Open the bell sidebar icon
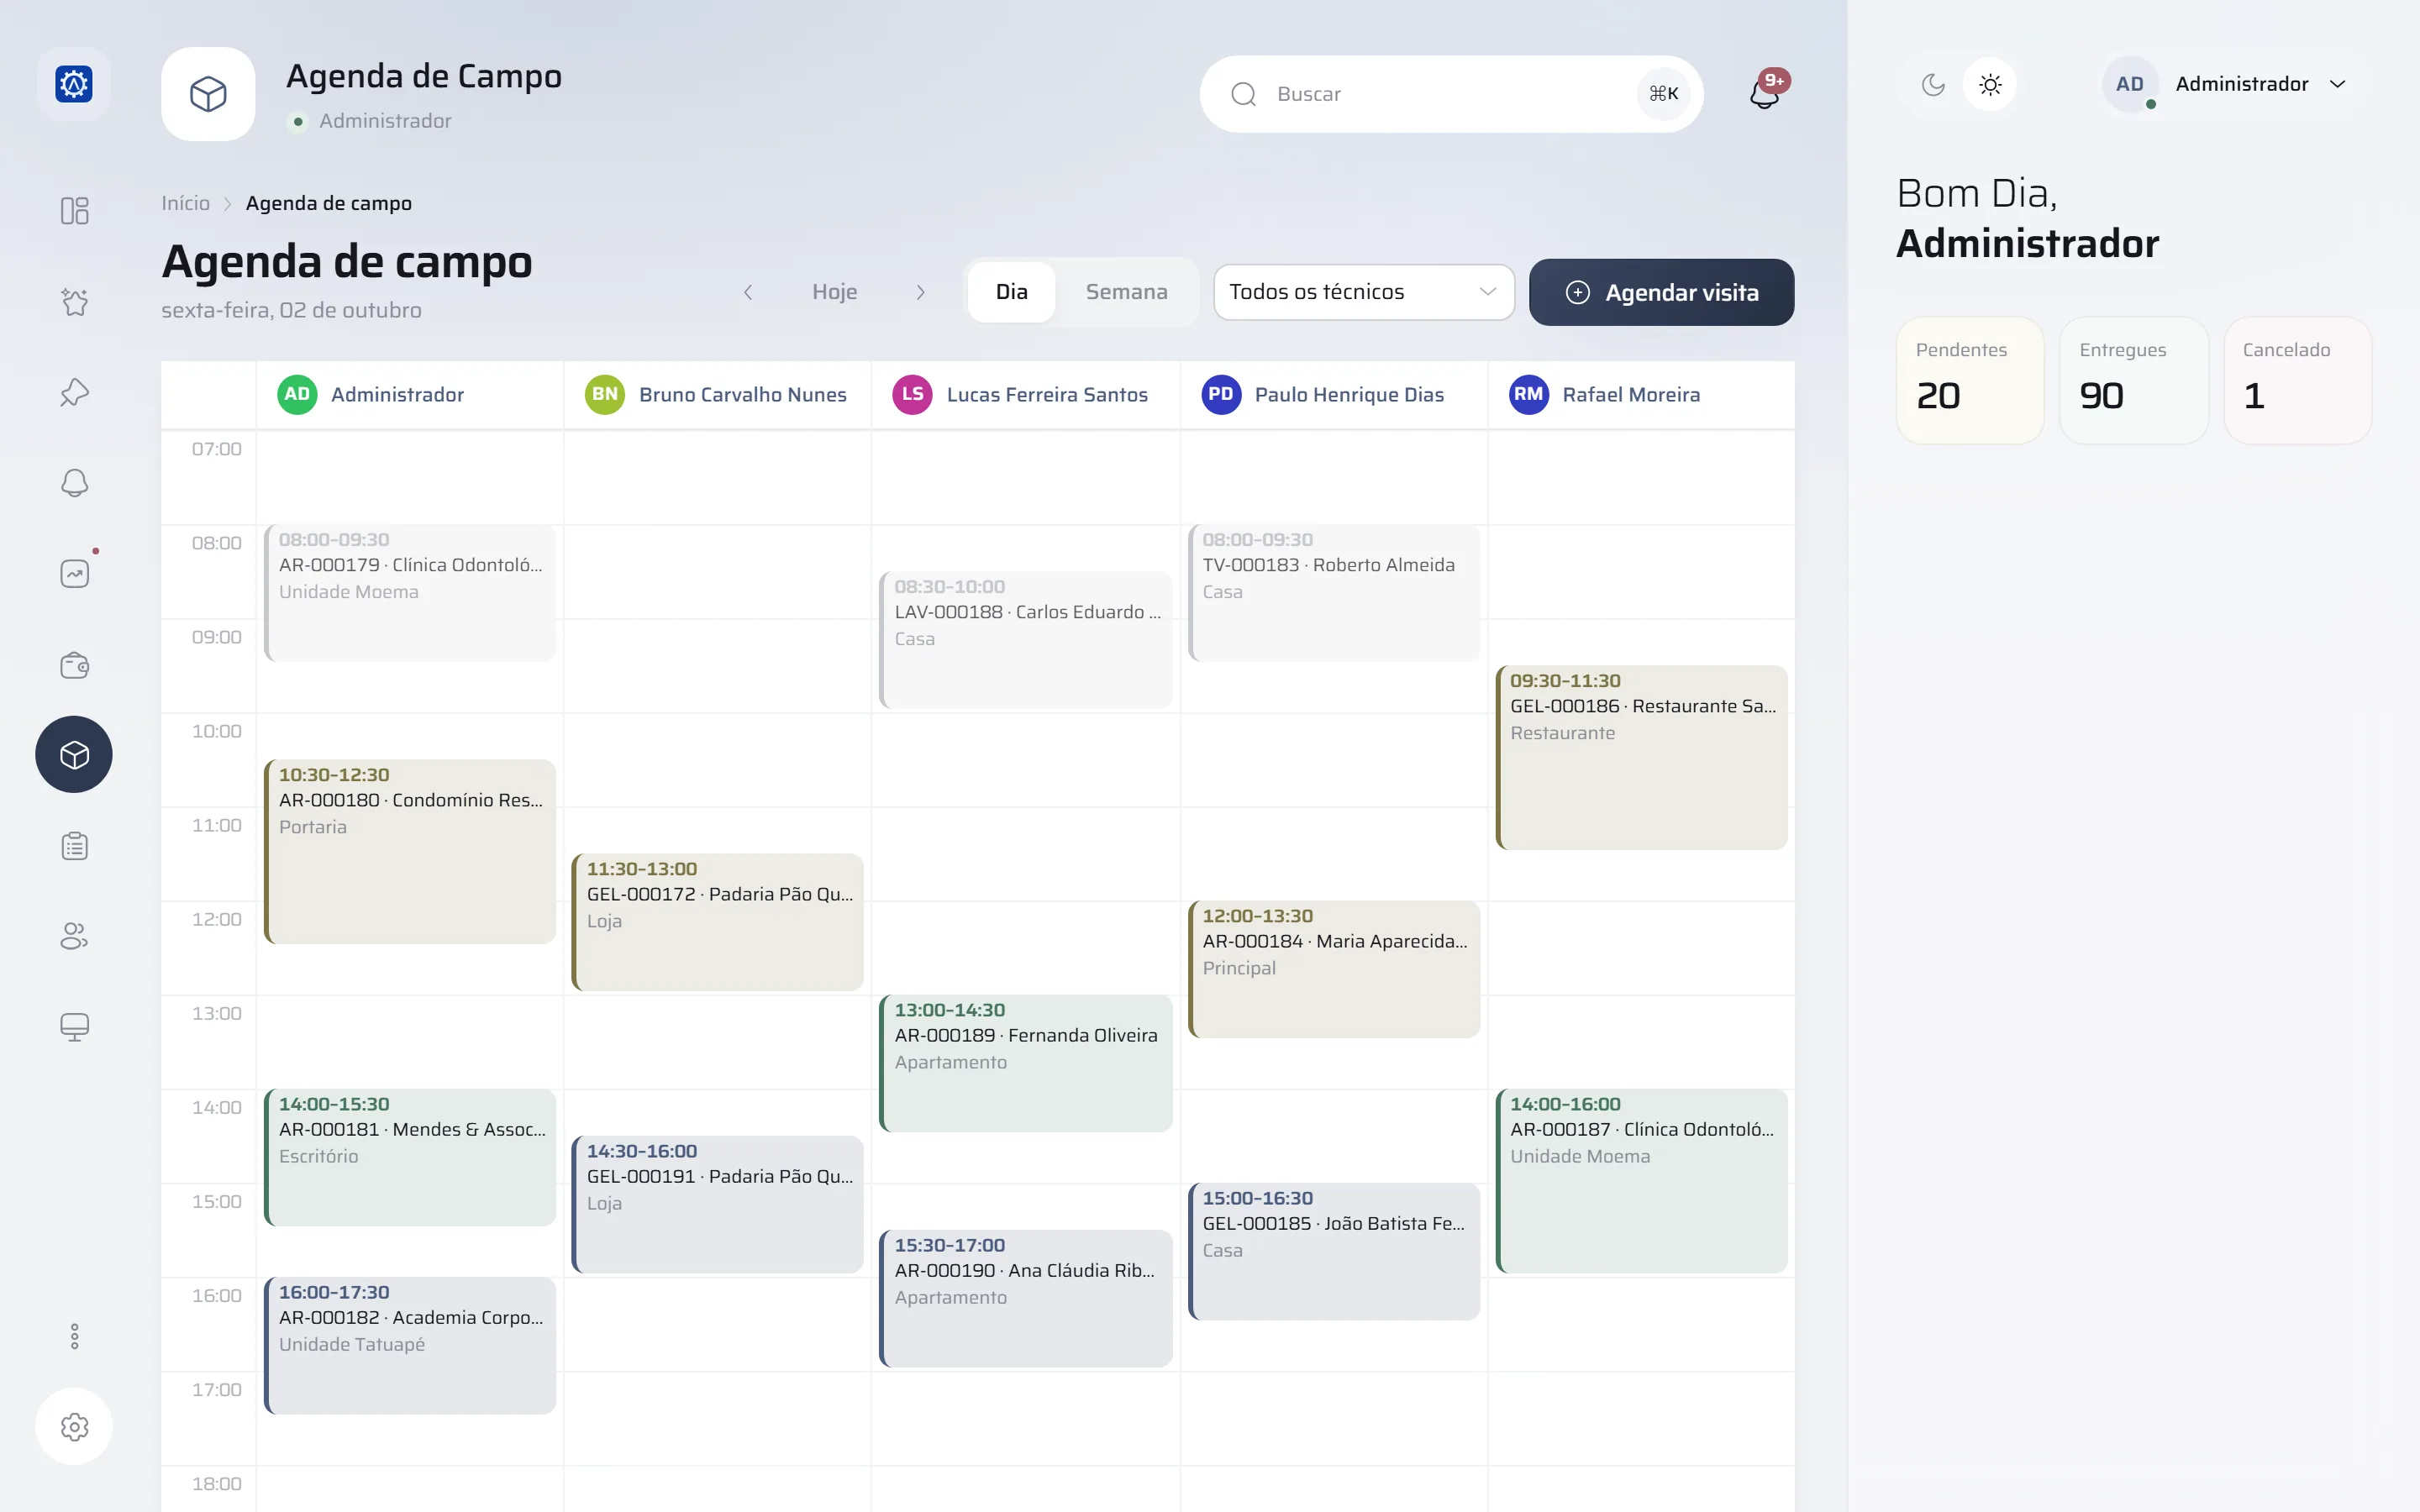 point(74,483)
